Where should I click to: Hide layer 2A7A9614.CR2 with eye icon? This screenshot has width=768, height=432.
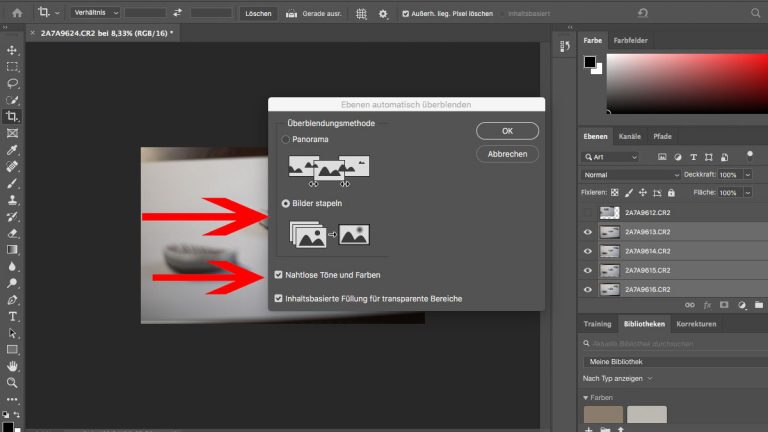coord(588,251)
